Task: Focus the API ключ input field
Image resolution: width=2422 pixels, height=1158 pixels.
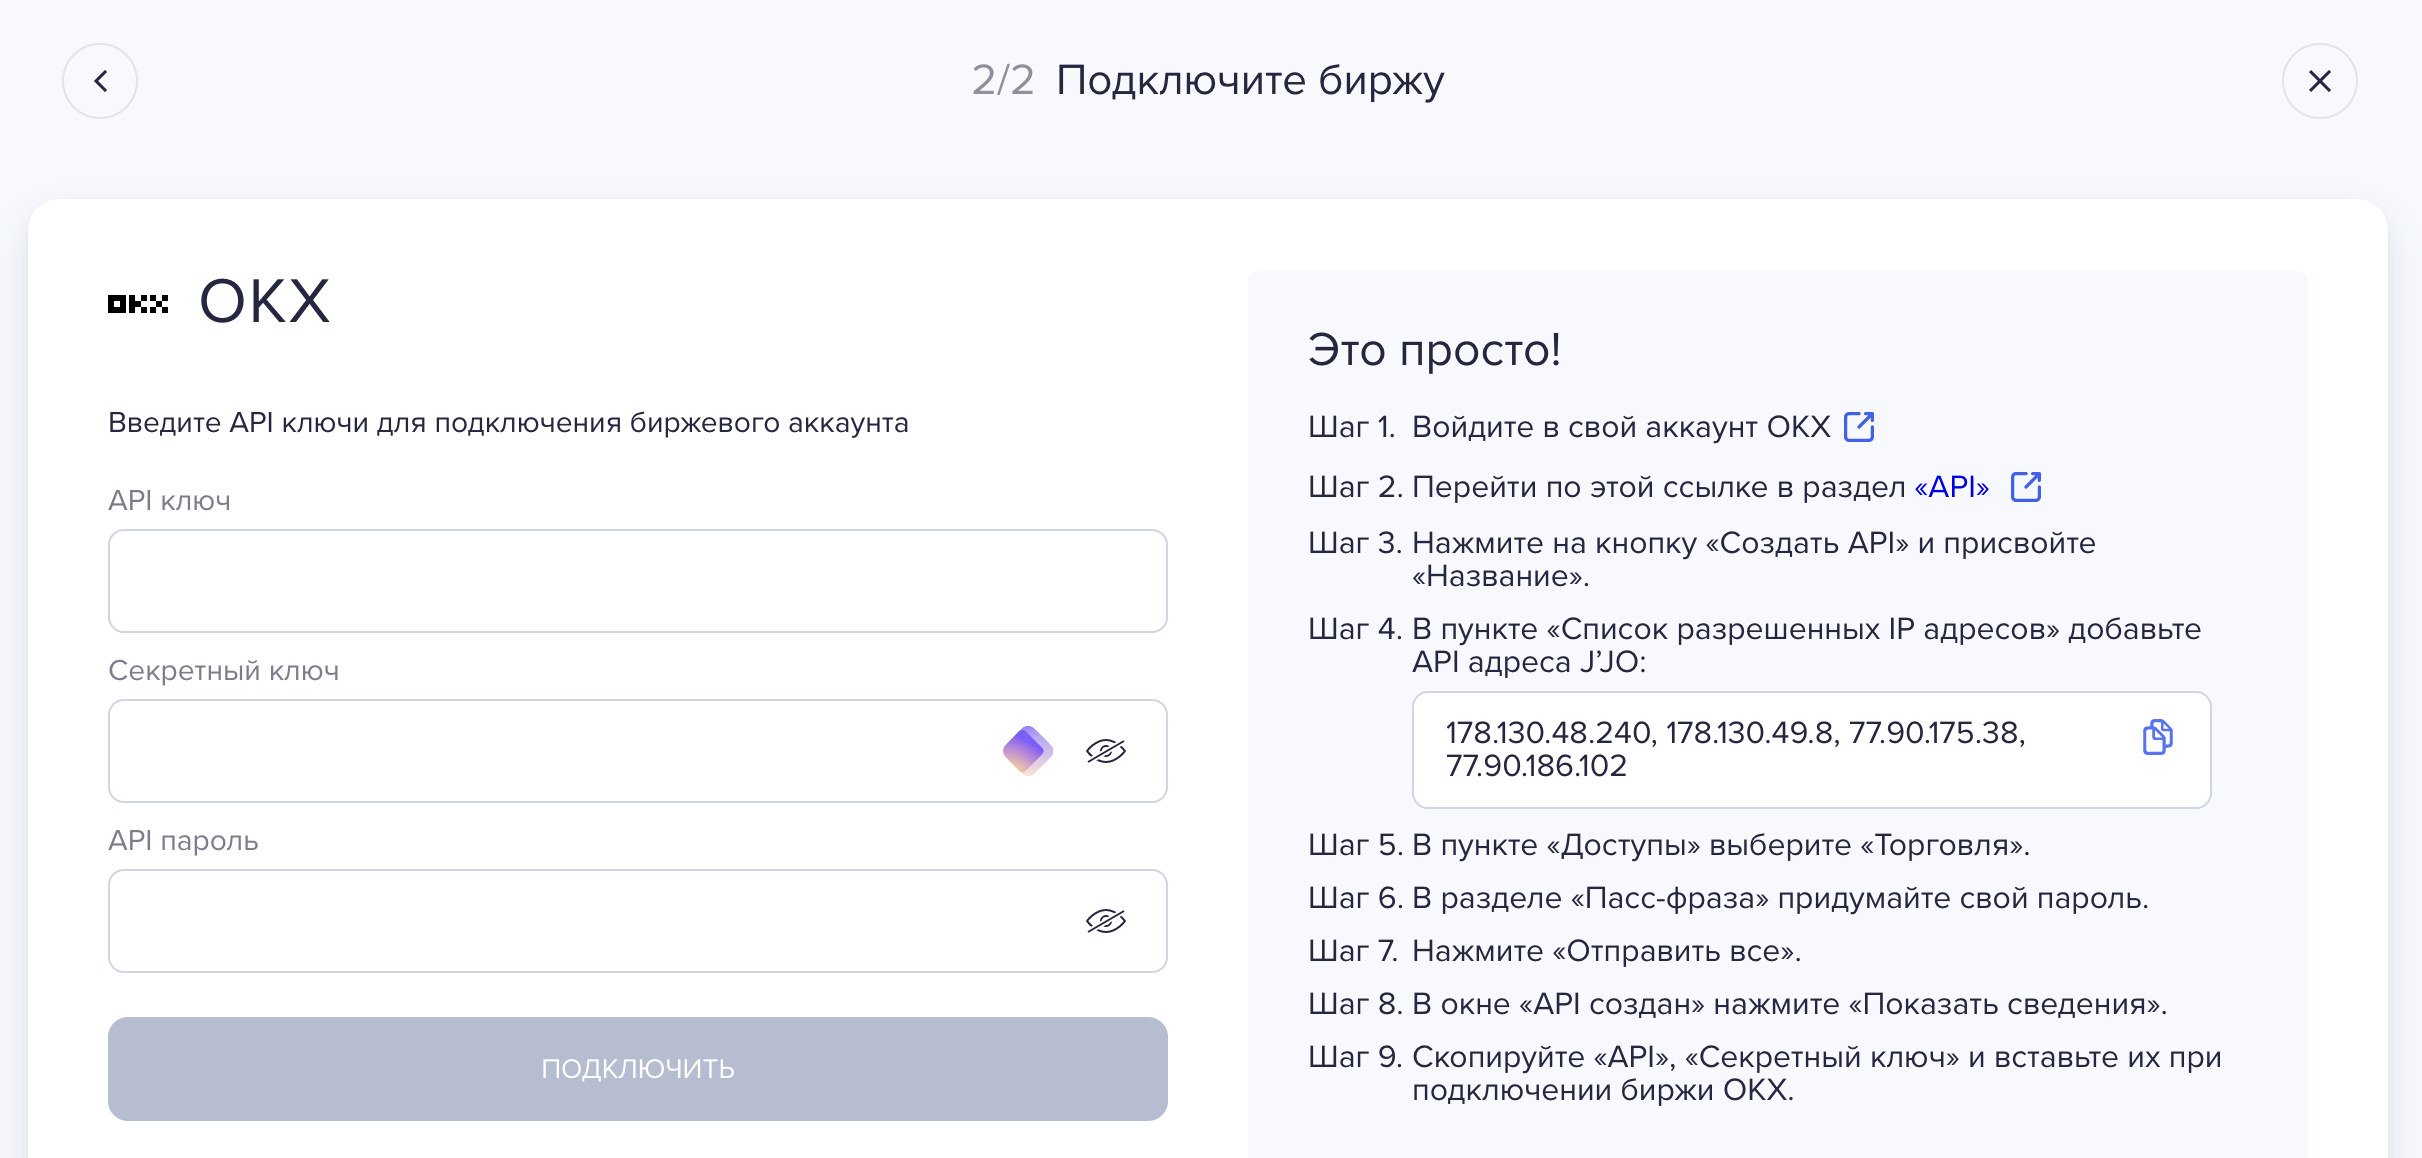Action: 638,581
